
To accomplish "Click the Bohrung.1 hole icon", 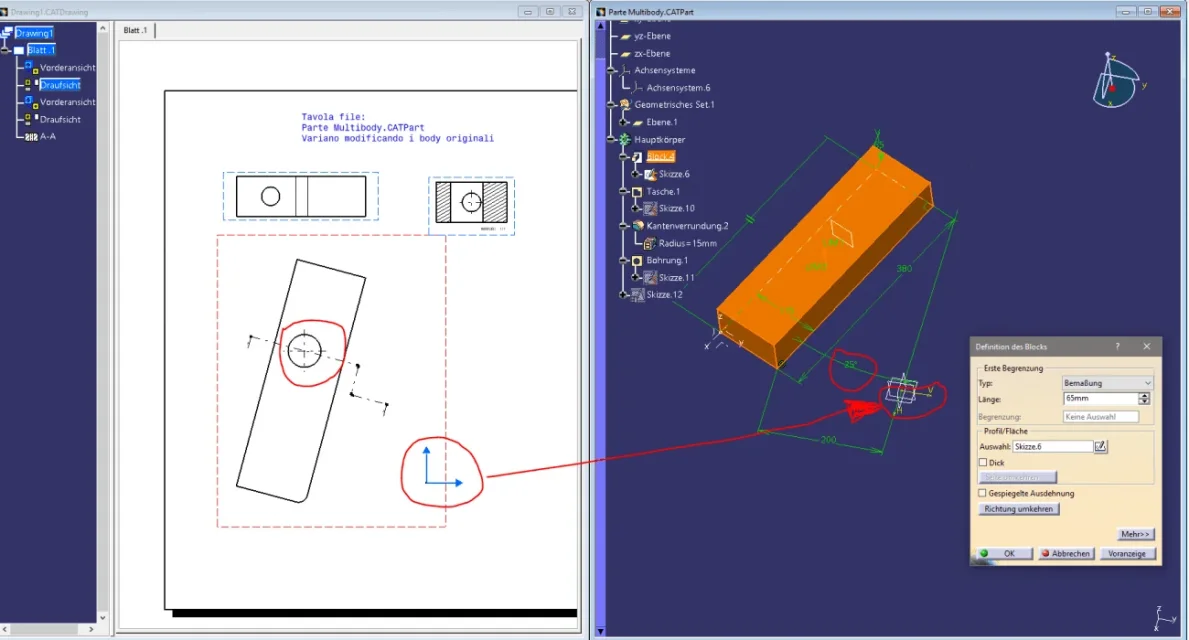I will 637,260.
